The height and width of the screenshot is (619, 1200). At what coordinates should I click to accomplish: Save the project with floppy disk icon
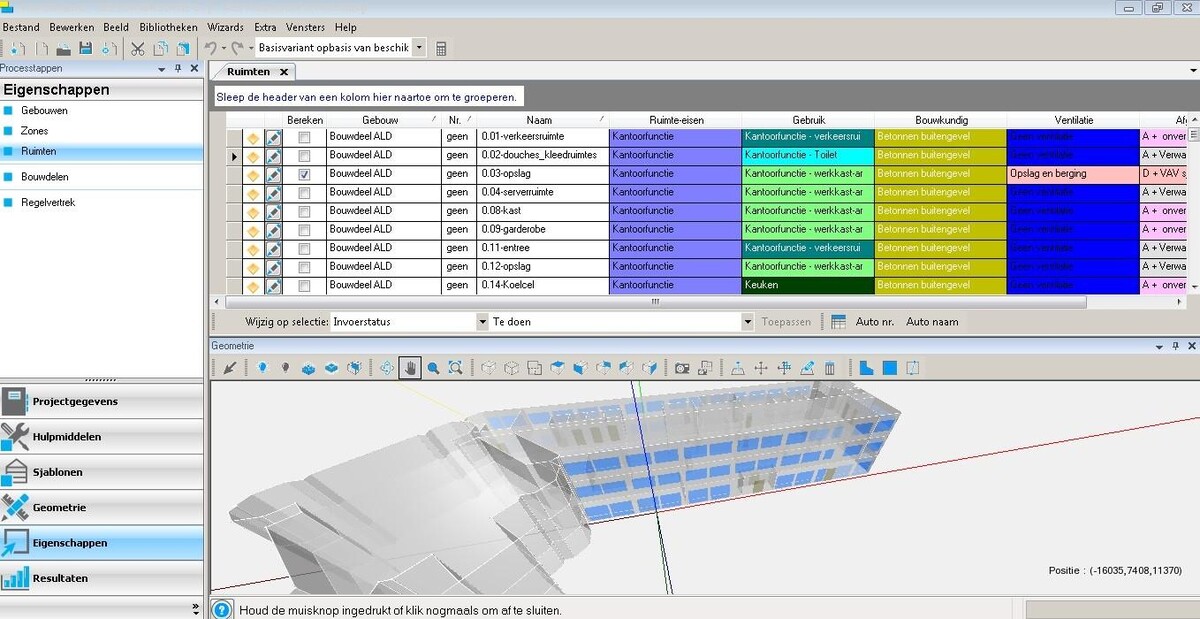85,48
